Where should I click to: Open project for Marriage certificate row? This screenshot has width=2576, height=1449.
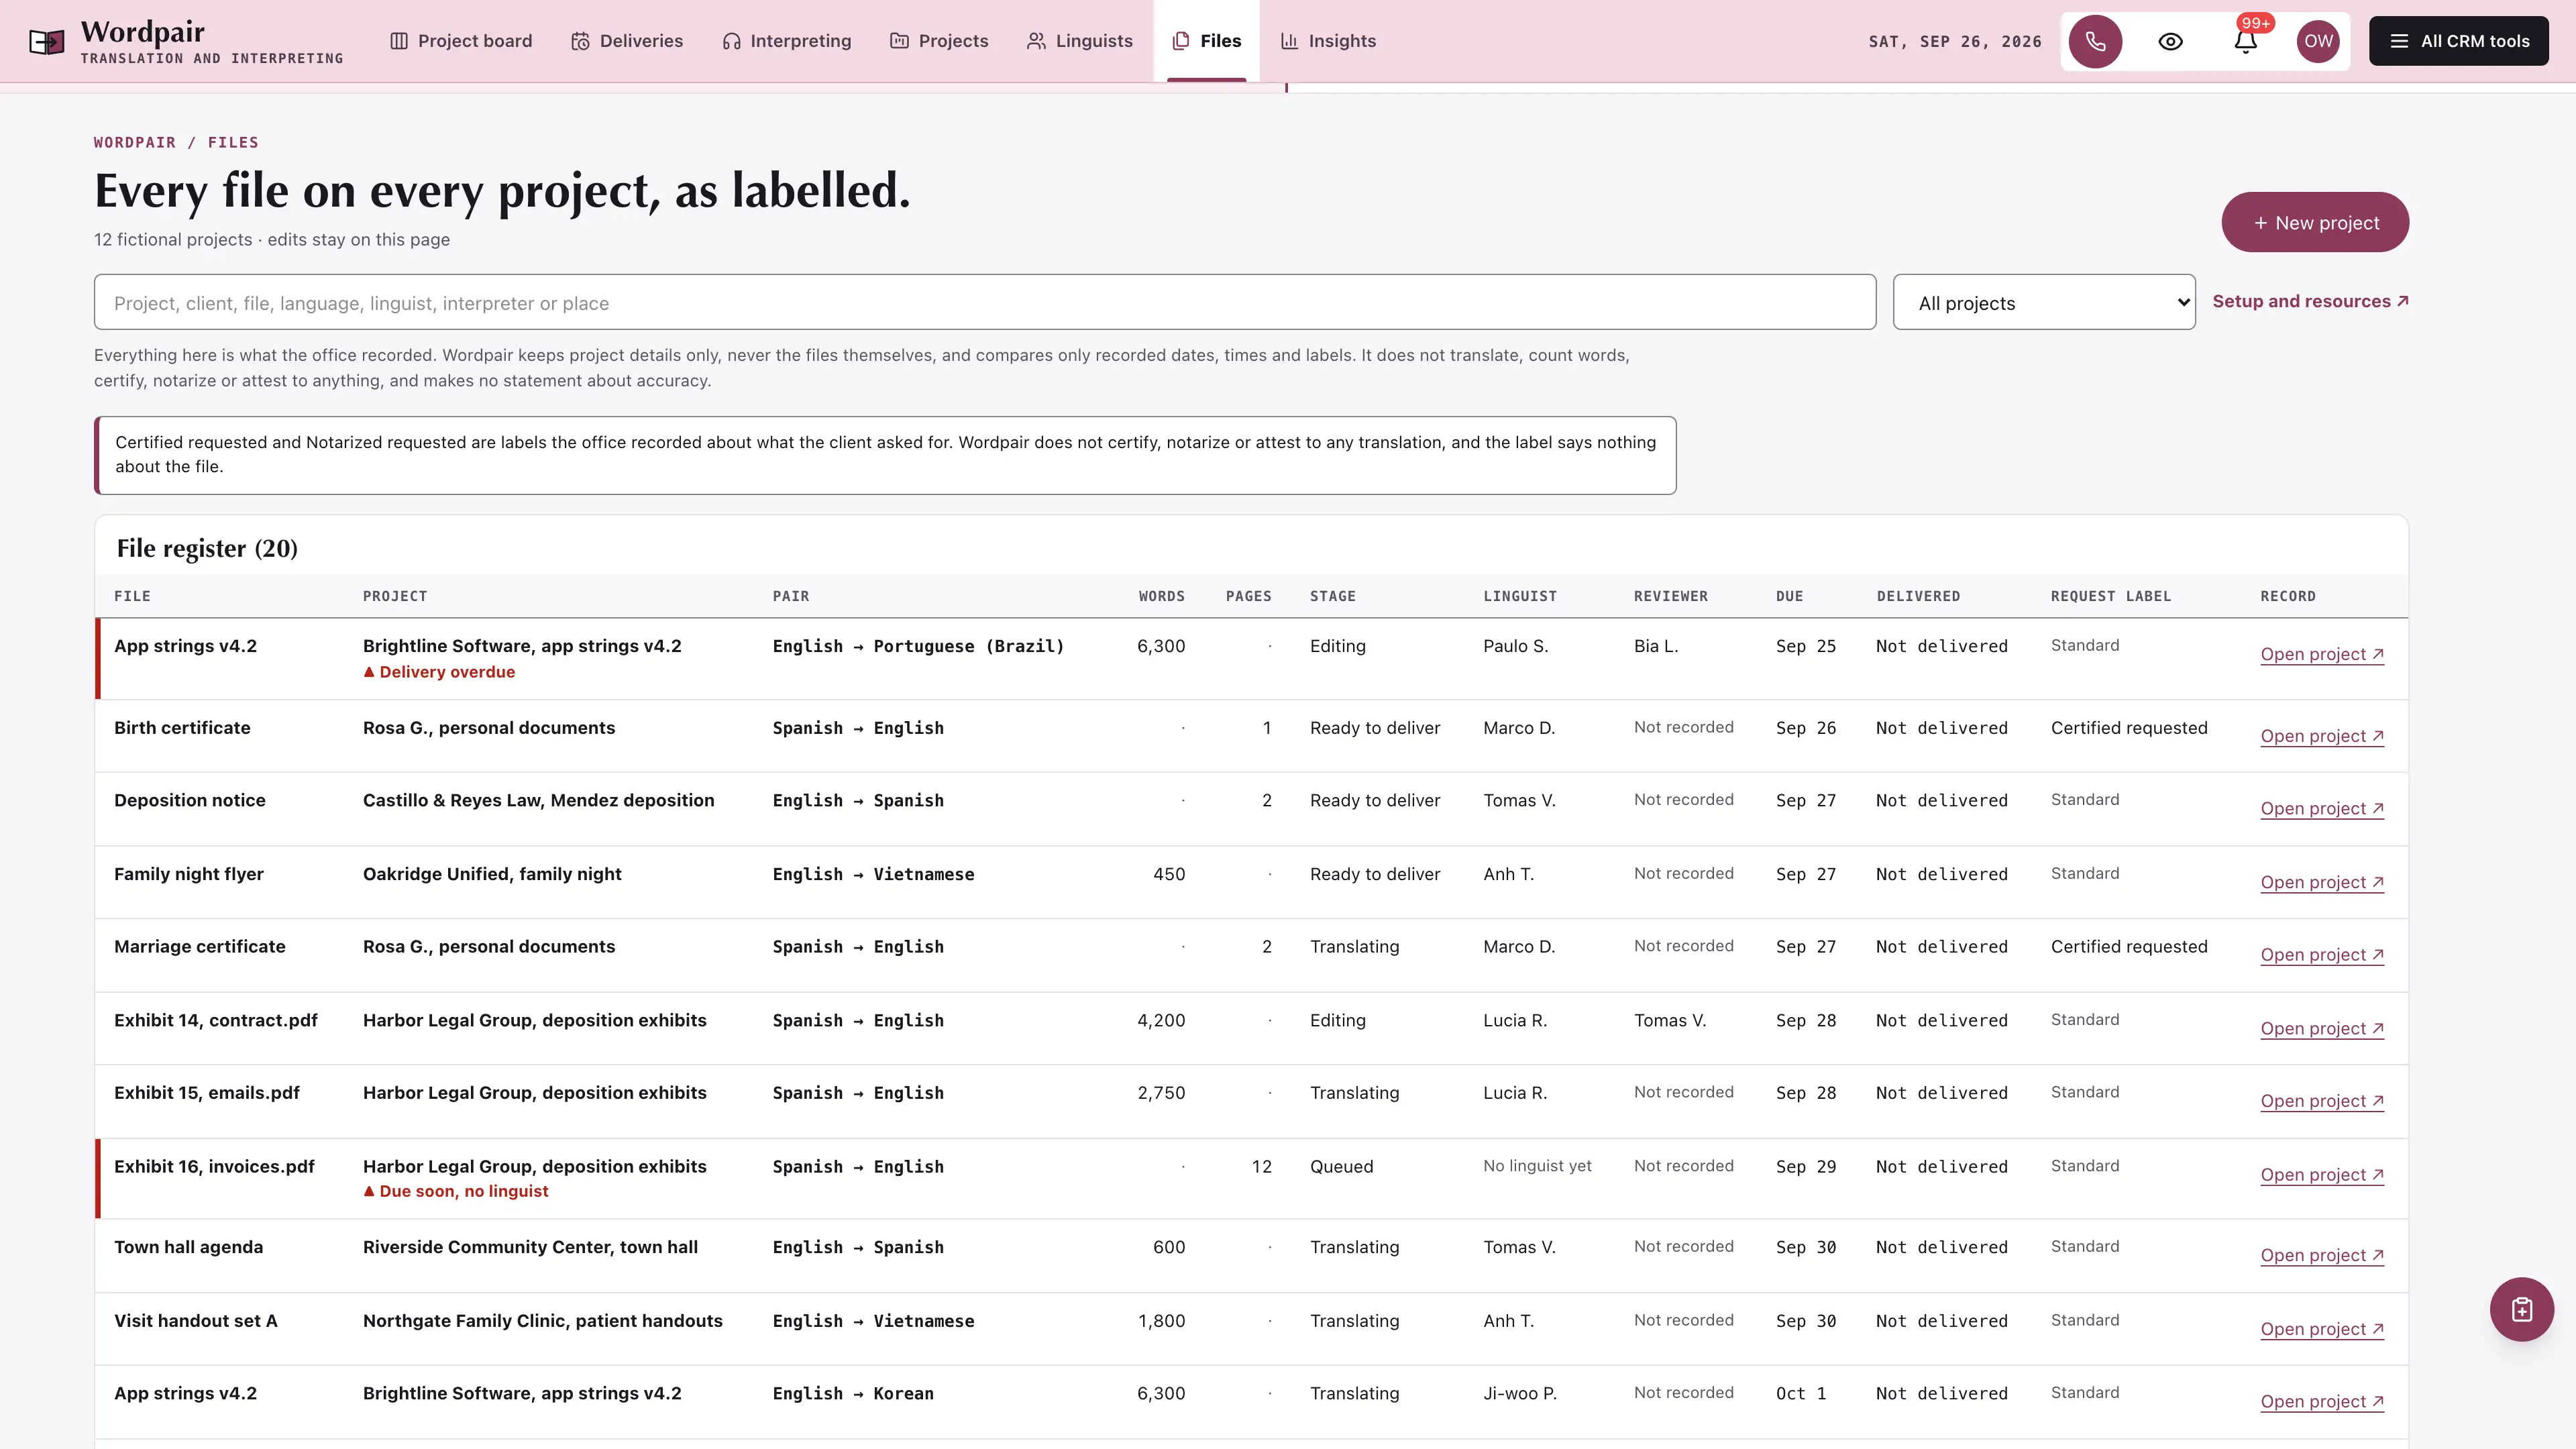[x=2322, y=955]
